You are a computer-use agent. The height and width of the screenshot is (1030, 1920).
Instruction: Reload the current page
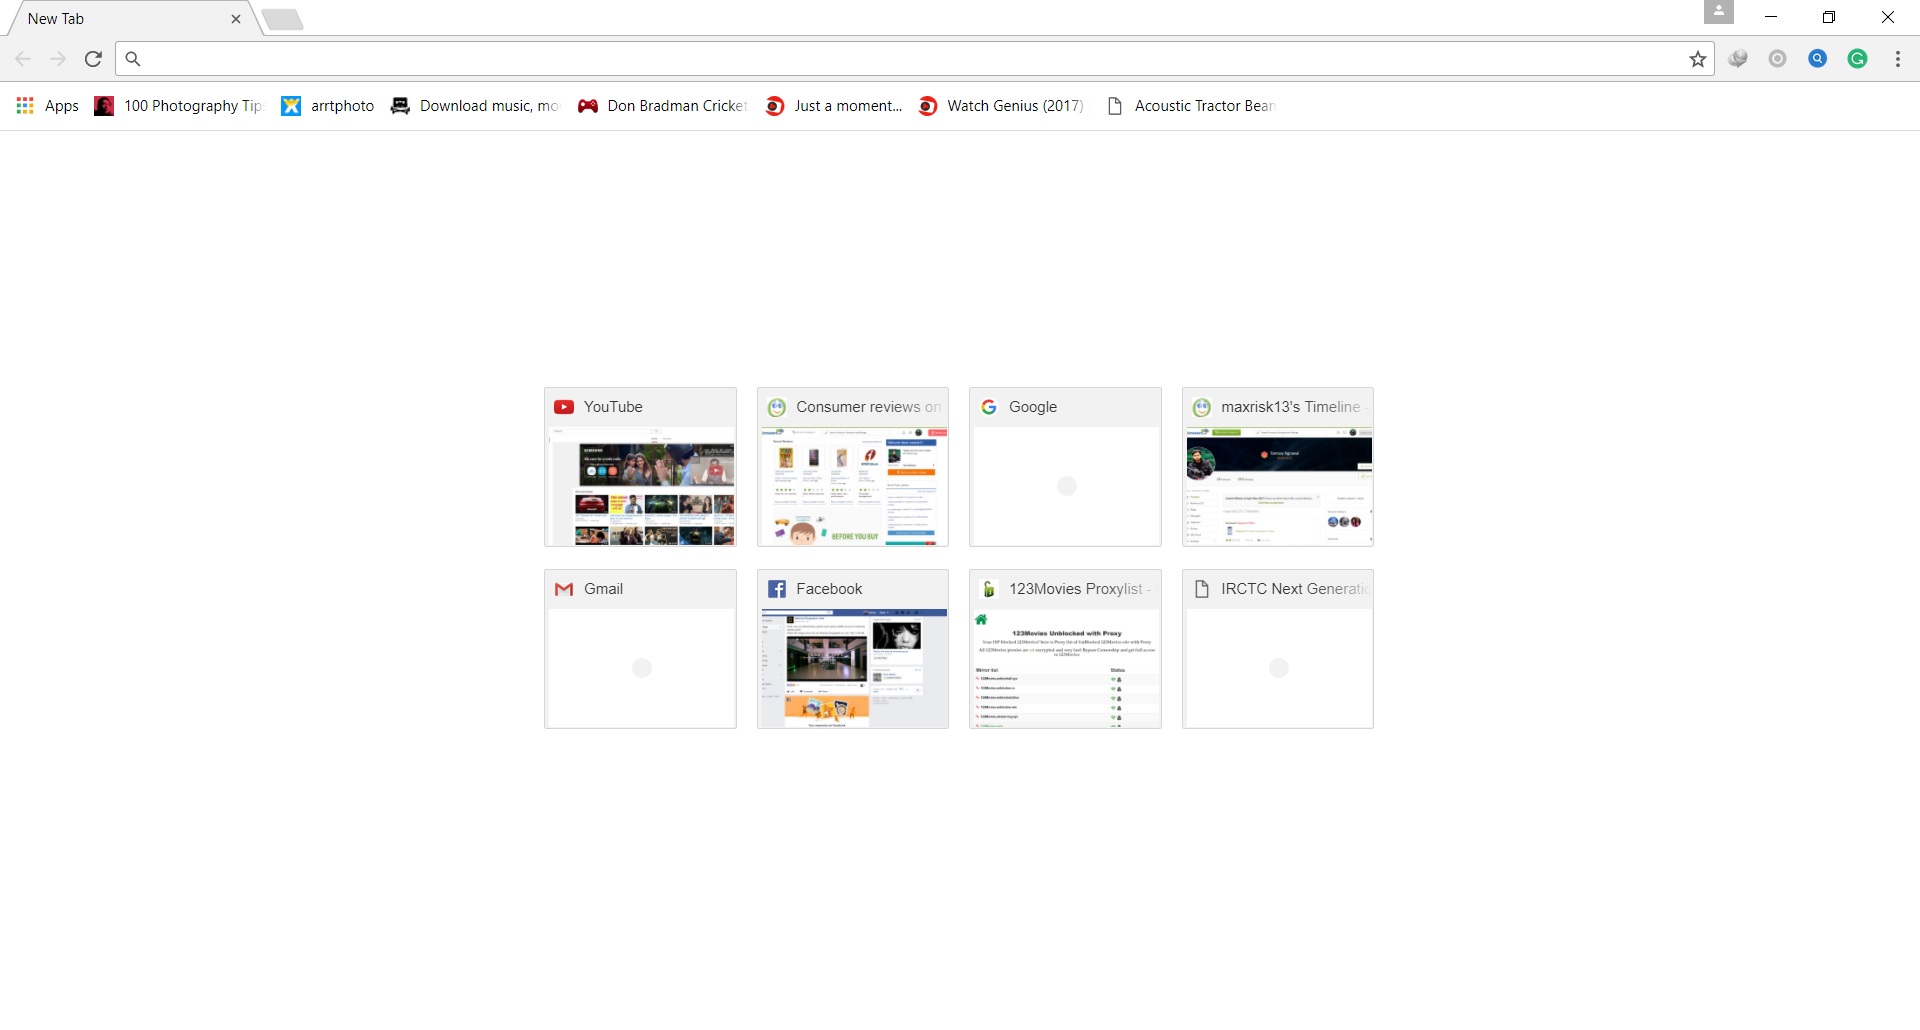(93, 59)
